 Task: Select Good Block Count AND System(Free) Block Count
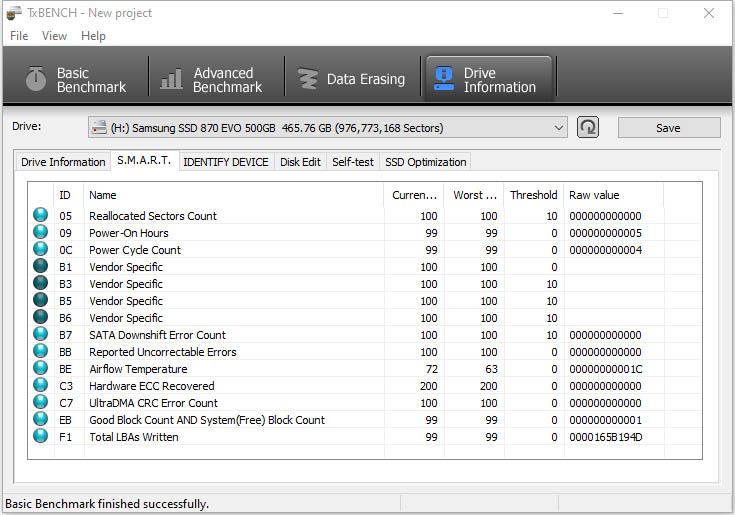pos(207,420)
